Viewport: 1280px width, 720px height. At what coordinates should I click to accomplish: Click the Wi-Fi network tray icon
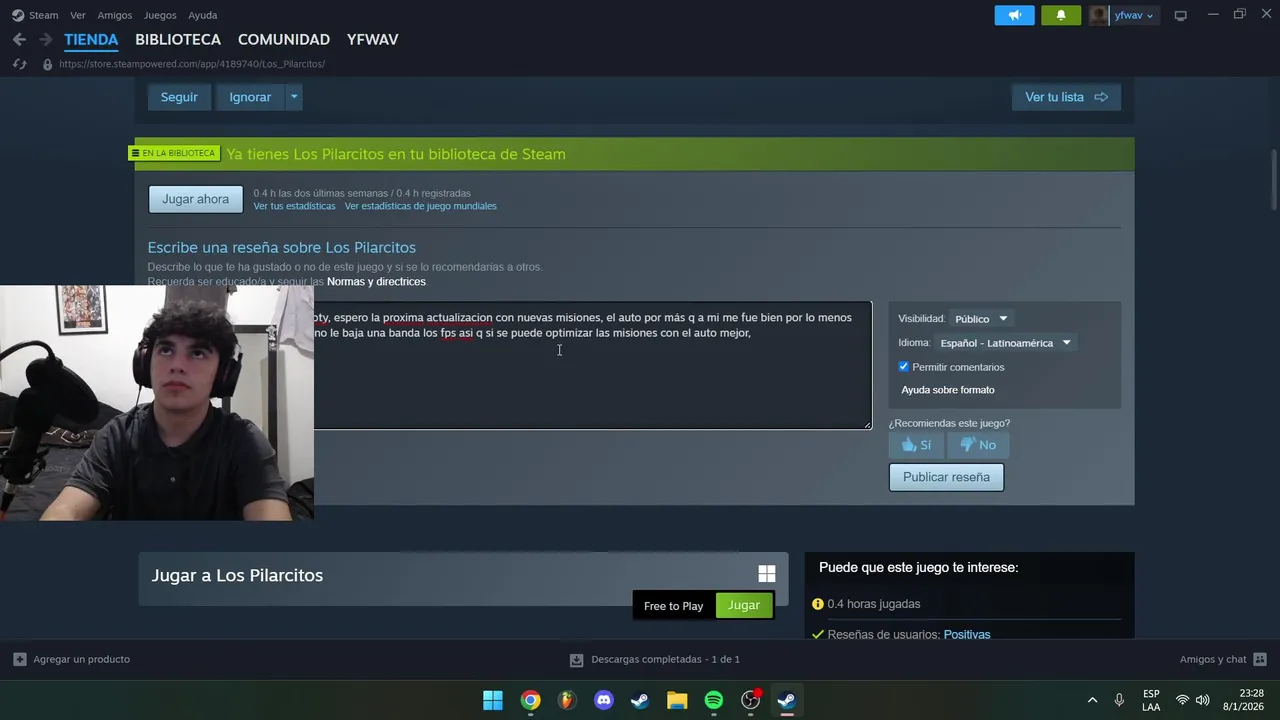coord(1182,700)
